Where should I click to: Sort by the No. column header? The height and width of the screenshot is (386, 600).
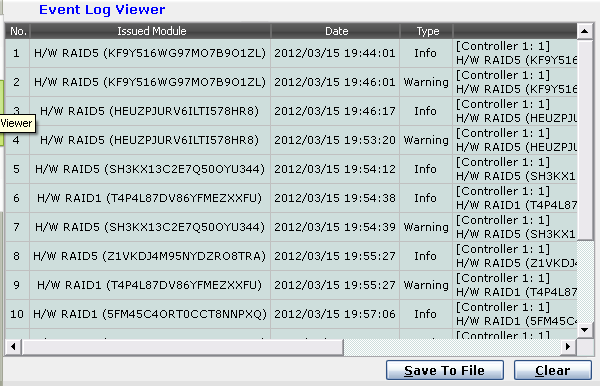[x=18, y=31]
